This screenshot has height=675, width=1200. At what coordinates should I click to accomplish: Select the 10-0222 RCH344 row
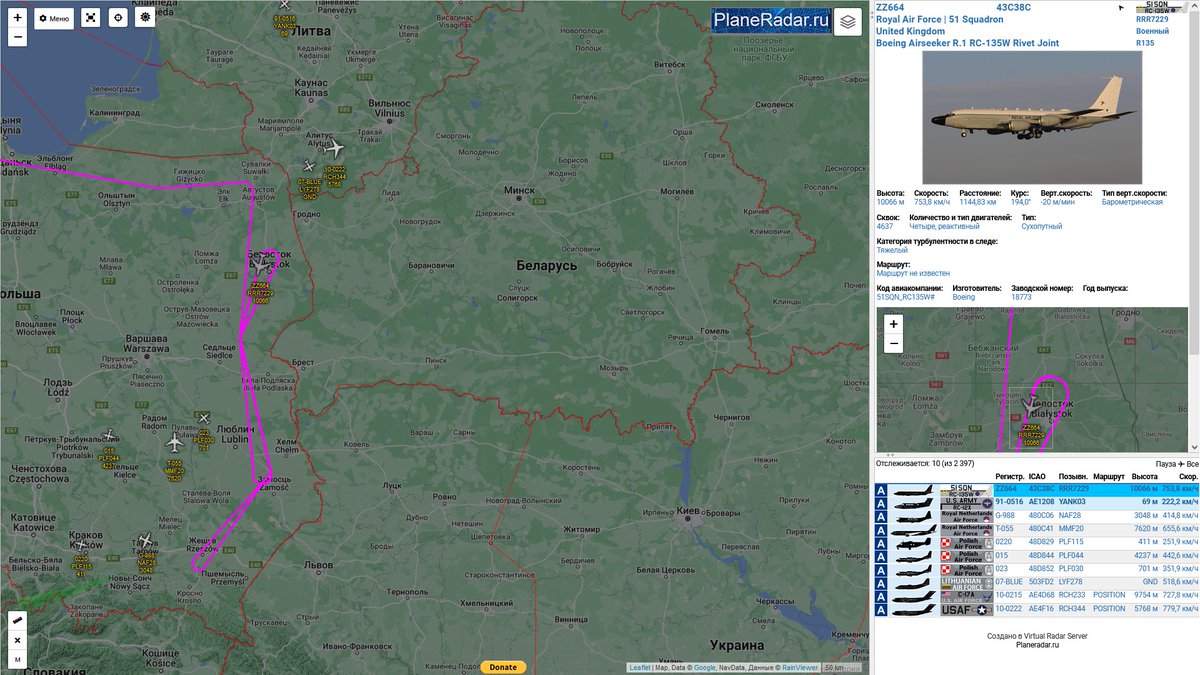(x=1037, y=608)
